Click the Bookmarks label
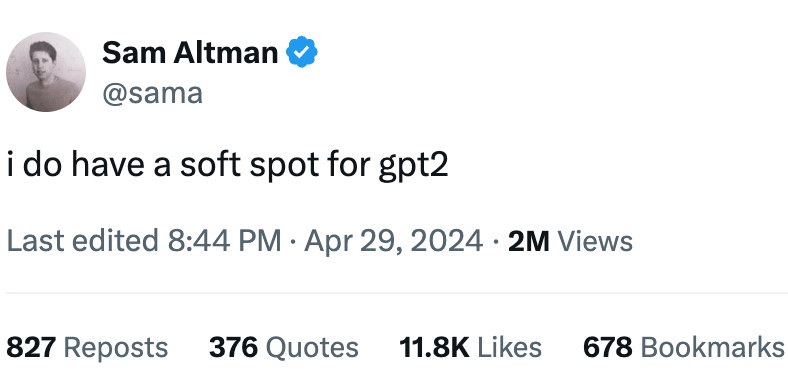This screenshot has height=392, width=788. tap(713, 347)
